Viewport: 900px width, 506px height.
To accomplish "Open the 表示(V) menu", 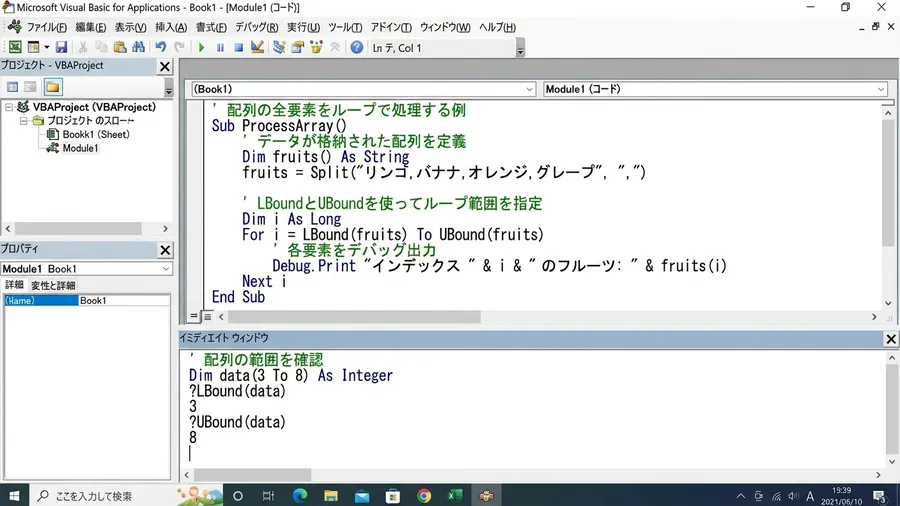I will pos(130,27).
